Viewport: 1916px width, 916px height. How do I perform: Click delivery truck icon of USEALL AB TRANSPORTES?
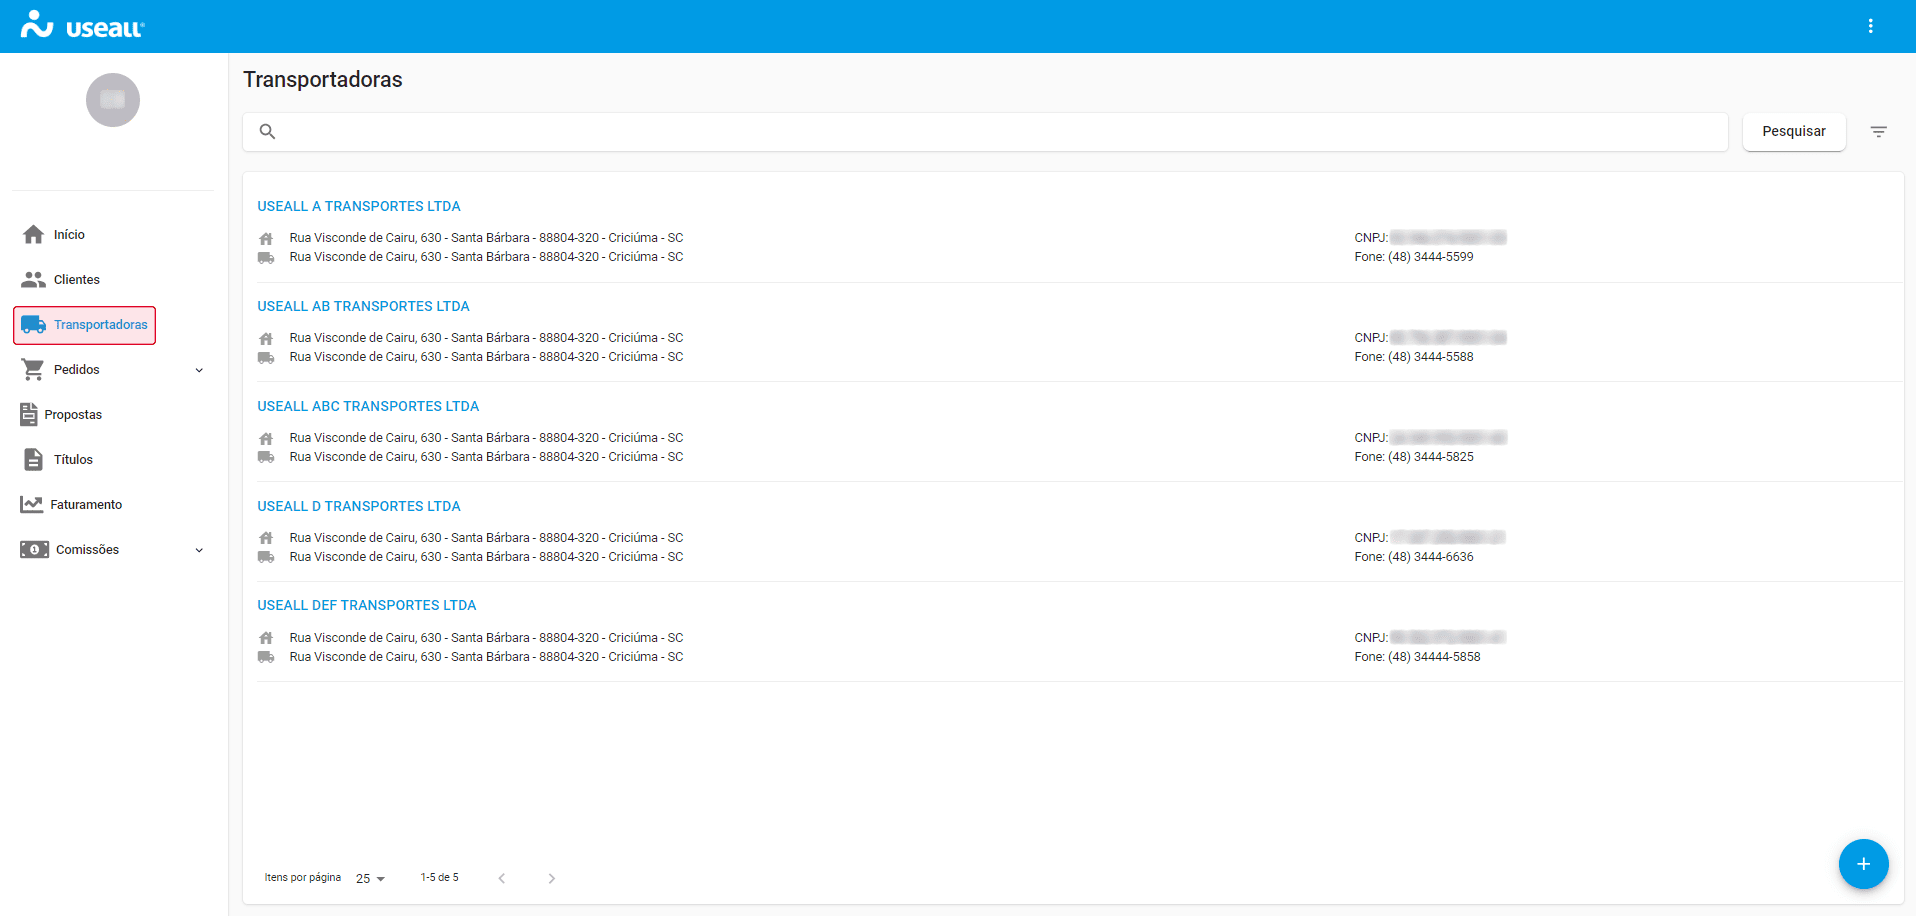tap(266, 357)
